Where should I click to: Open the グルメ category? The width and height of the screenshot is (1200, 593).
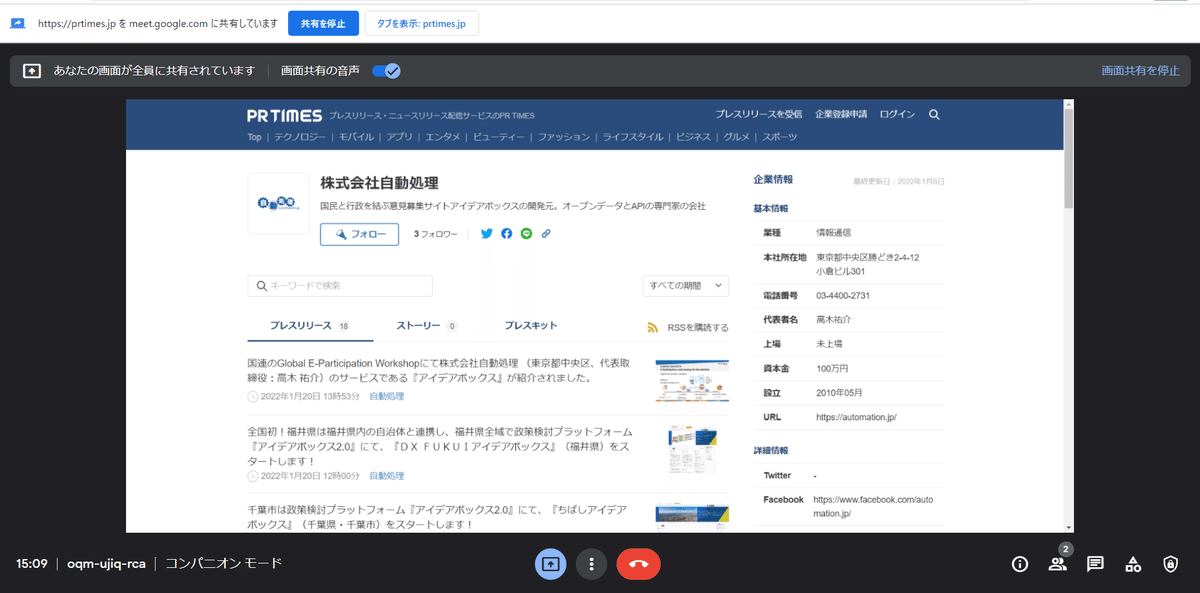point(737,137)
